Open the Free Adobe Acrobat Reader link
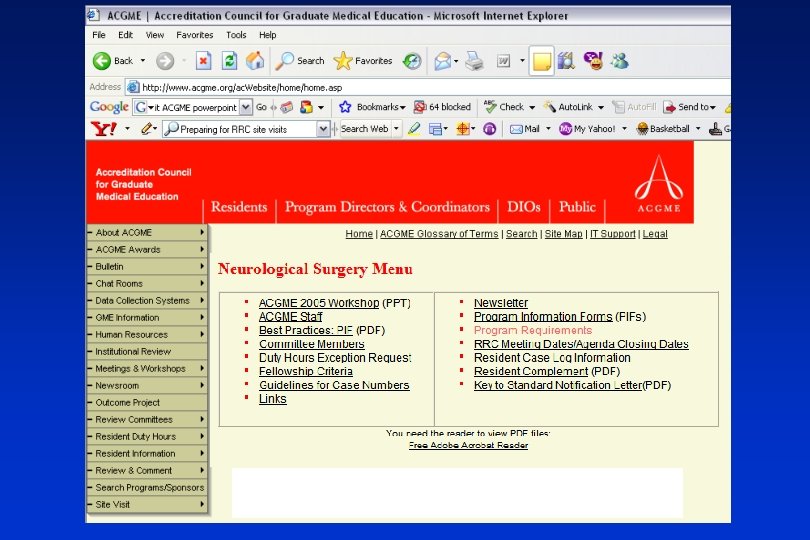 [468, 445]
